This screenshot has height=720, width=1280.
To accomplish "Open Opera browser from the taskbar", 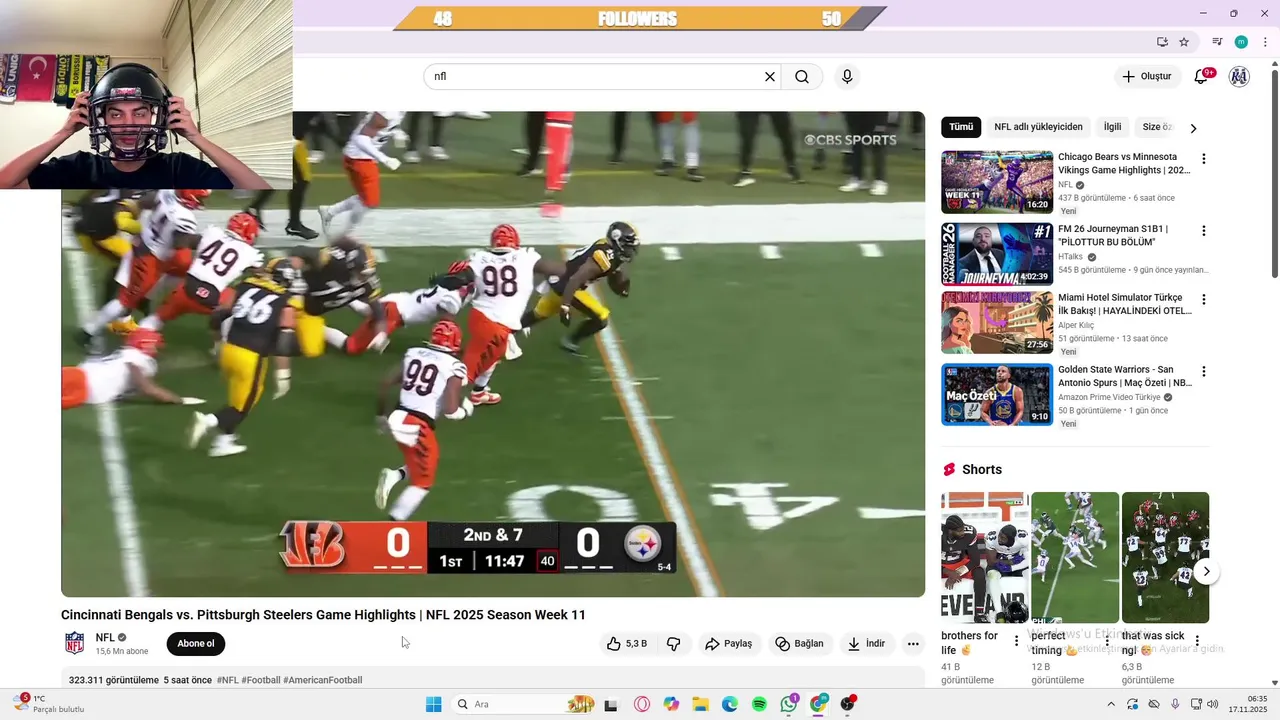I will (x=641, y=704).
